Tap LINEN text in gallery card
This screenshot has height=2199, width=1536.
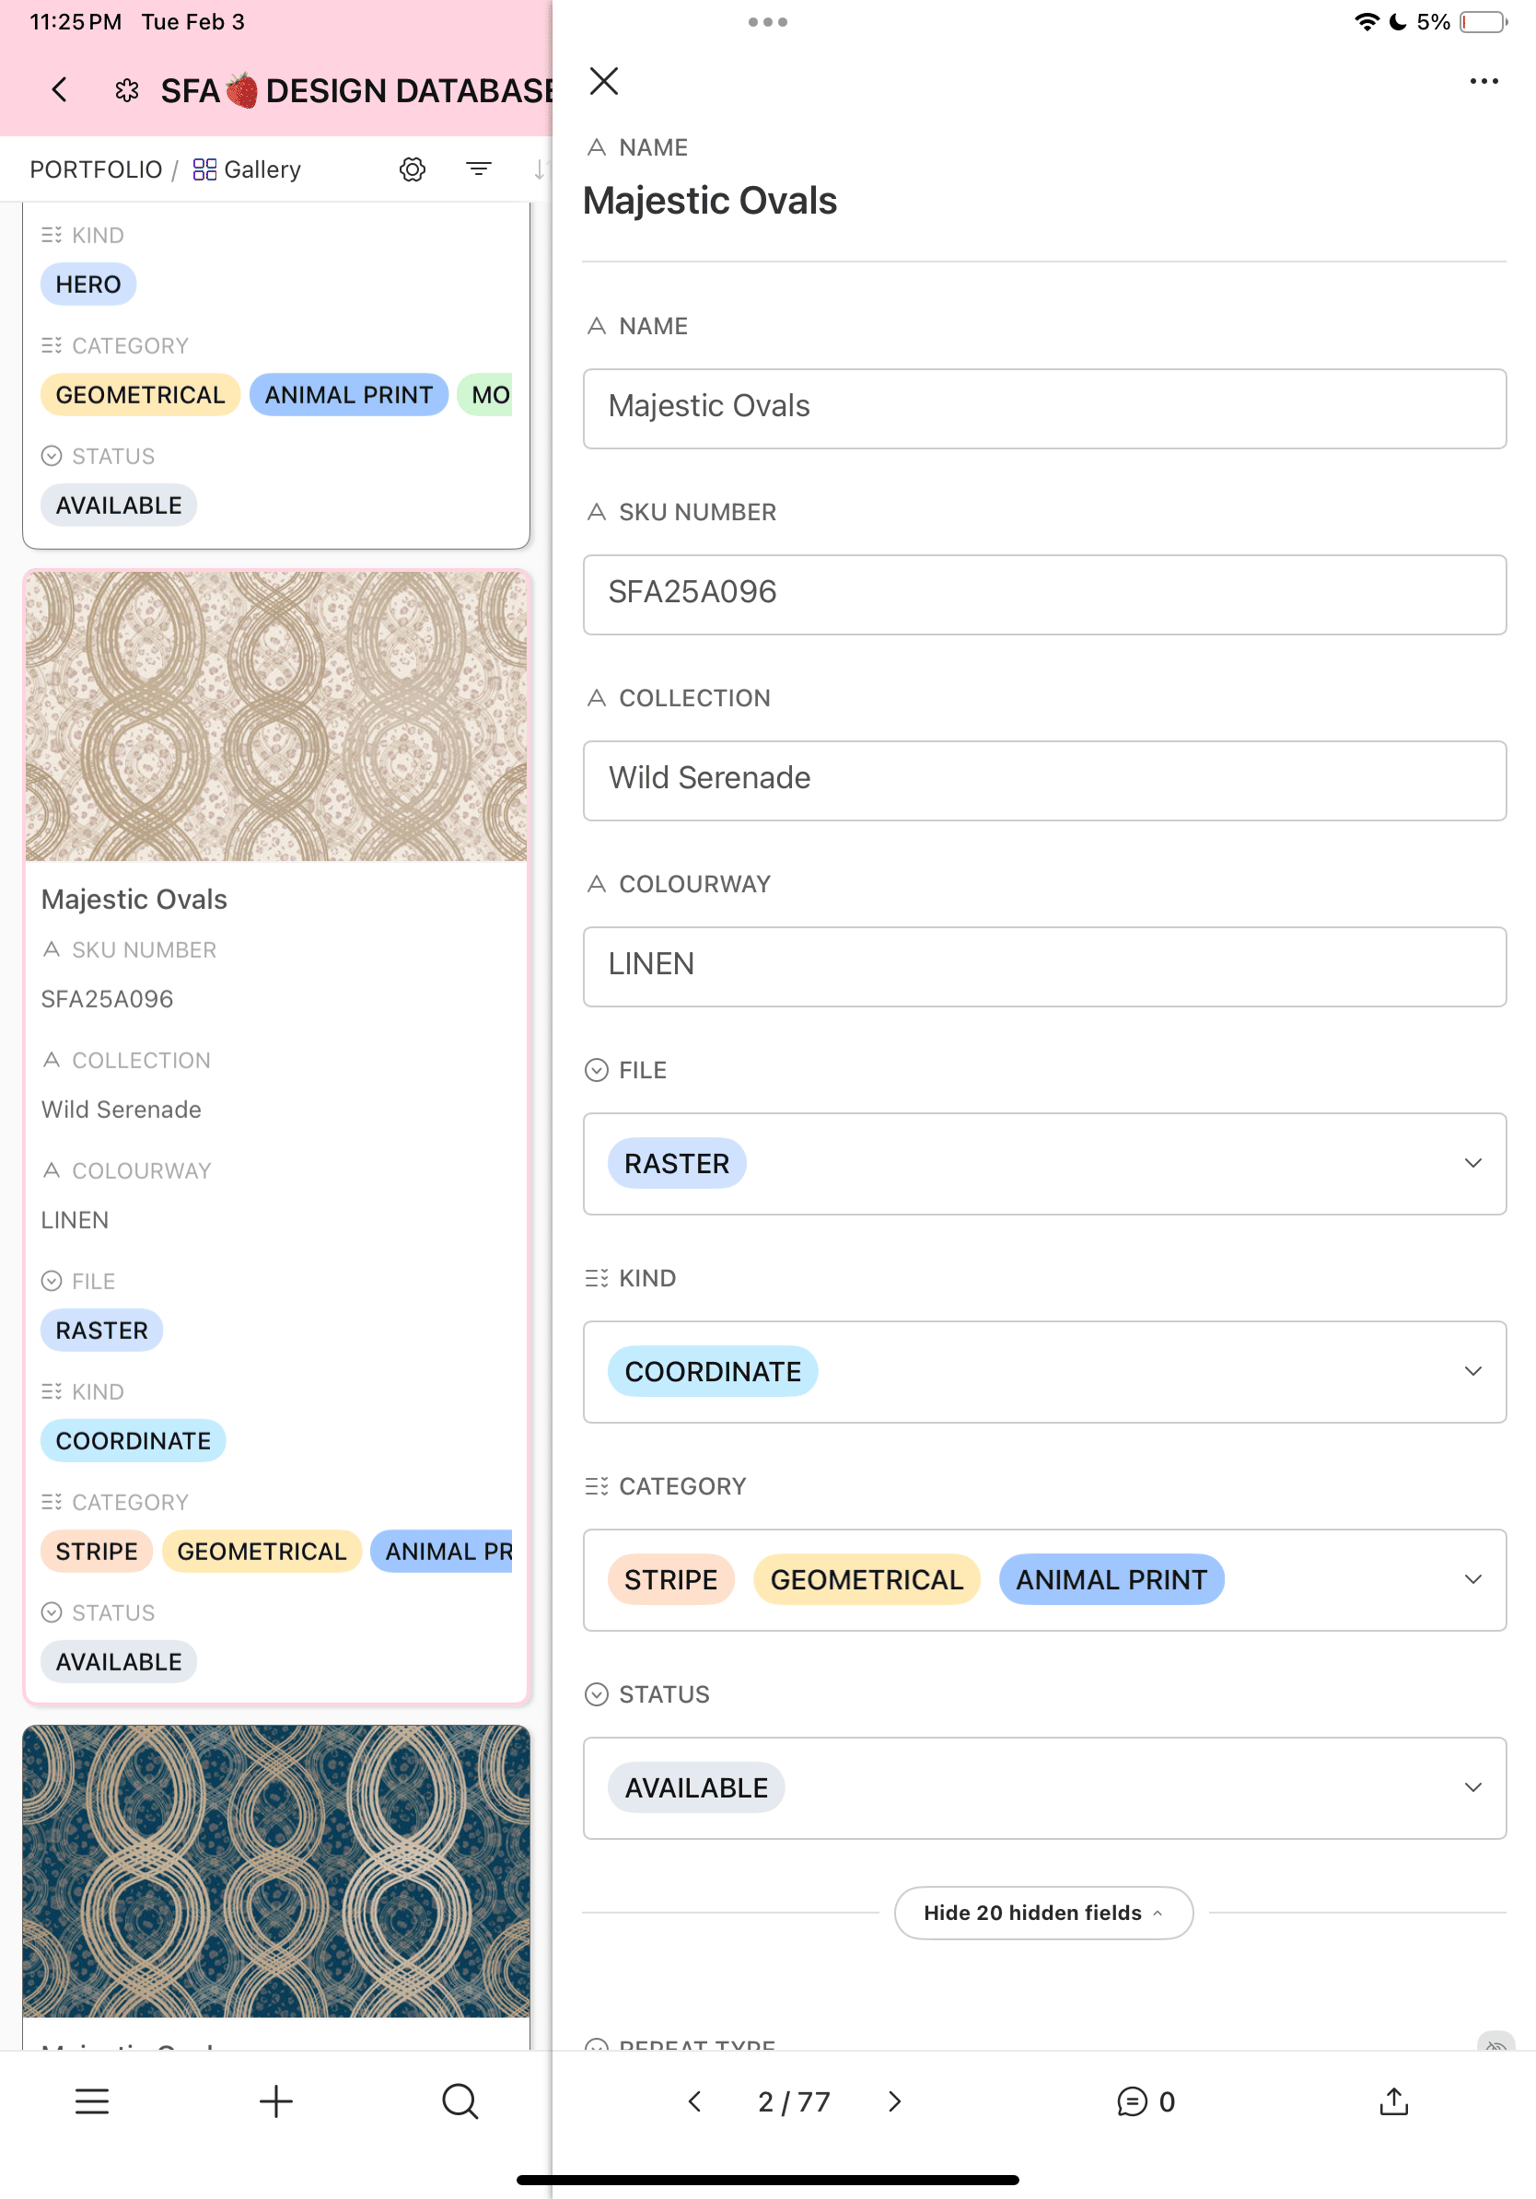pyautogui.click(x=75, y=1220)
